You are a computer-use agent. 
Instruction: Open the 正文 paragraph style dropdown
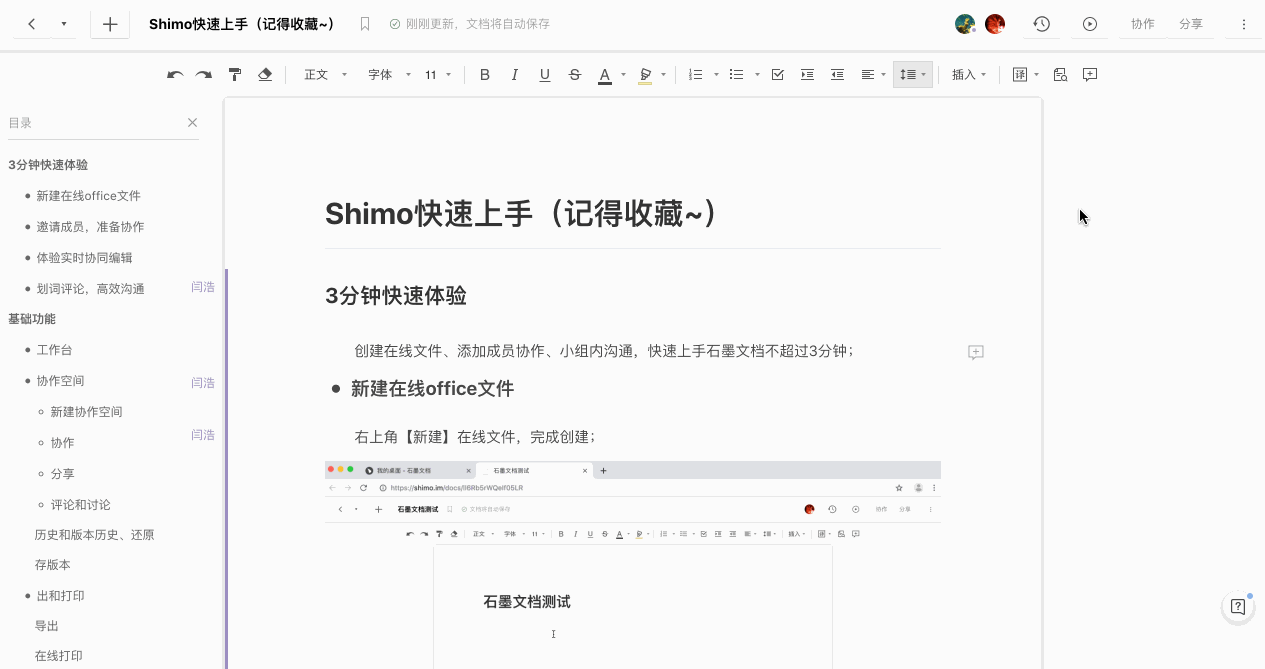[326, 75]
